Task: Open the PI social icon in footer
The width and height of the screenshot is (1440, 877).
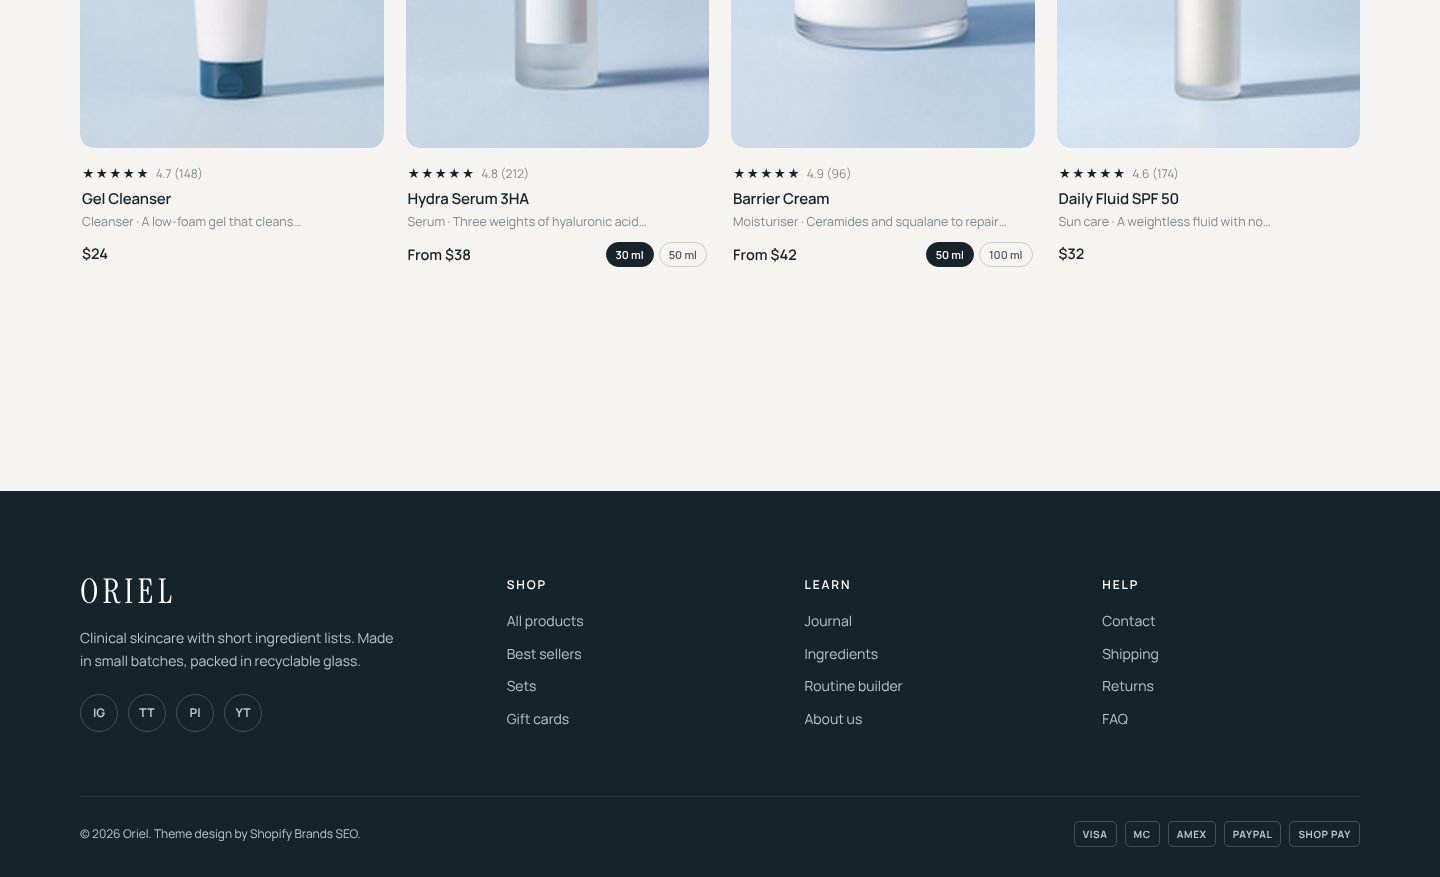Action: coord(195,713)
